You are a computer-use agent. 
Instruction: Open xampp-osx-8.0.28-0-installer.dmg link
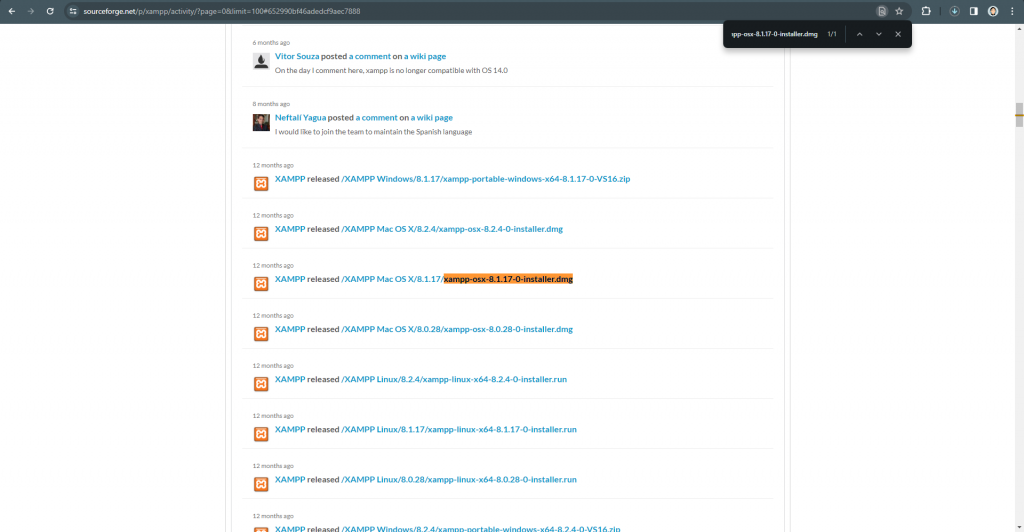coord(457,329)
